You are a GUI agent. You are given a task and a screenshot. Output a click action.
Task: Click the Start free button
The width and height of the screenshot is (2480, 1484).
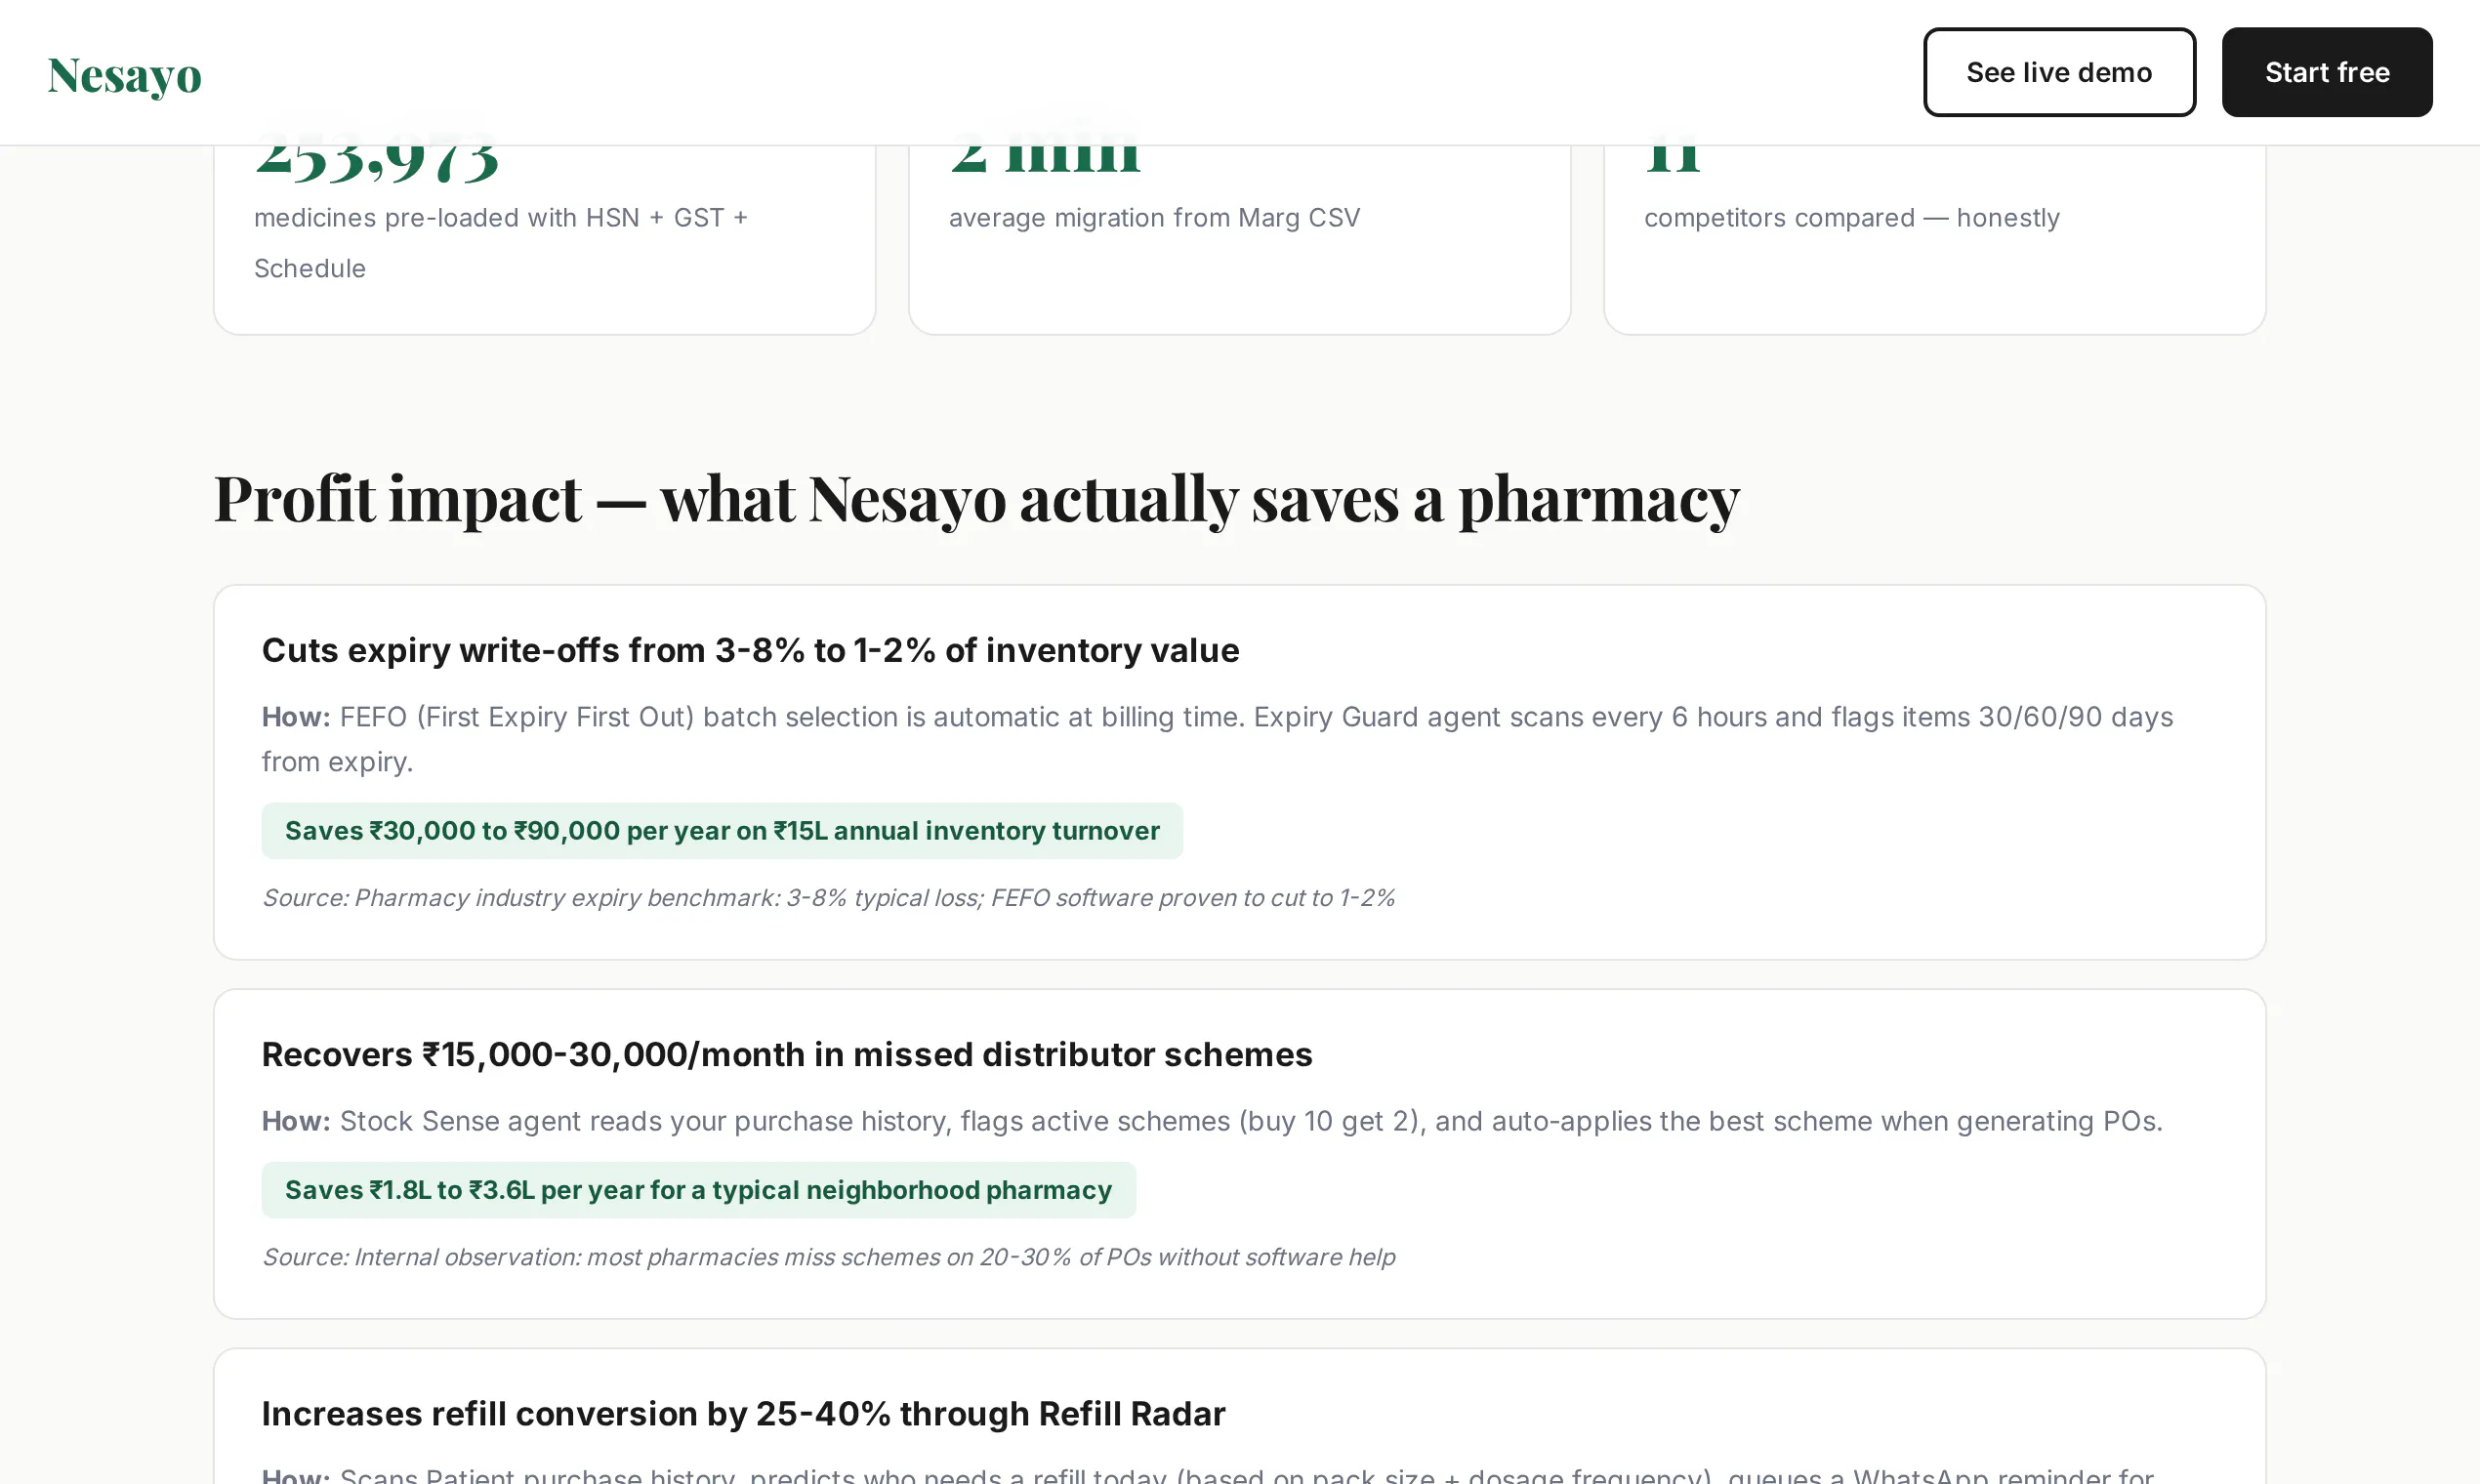(x=2327, y=72)
